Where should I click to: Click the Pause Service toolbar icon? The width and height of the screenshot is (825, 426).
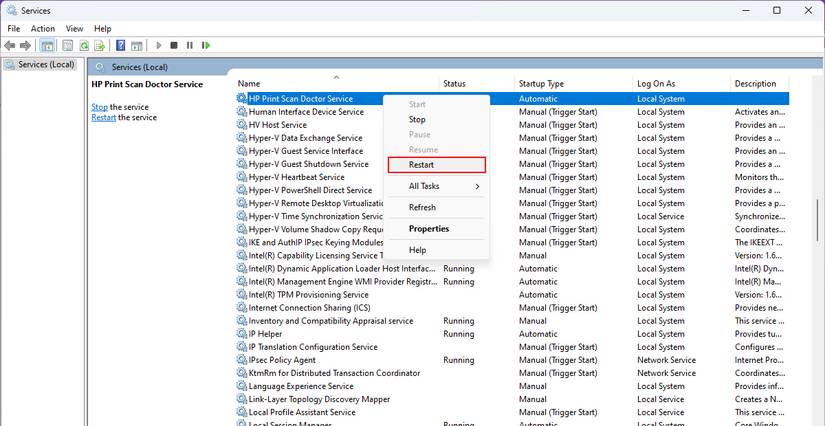point(189,46)
